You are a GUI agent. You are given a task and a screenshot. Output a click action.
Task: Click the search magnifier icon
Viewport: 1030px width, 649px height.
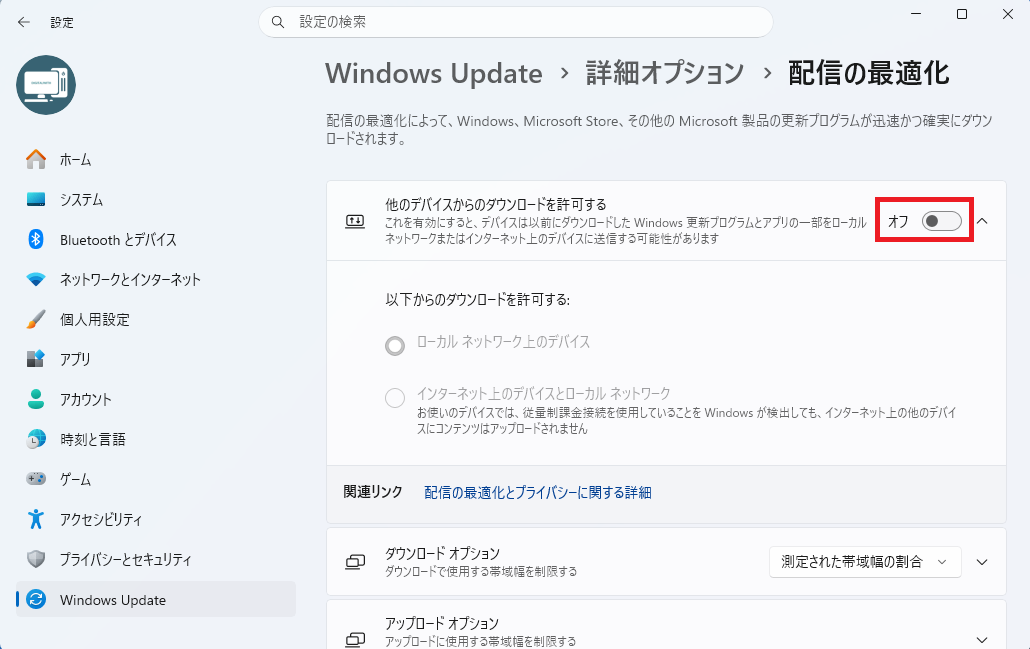278,22
